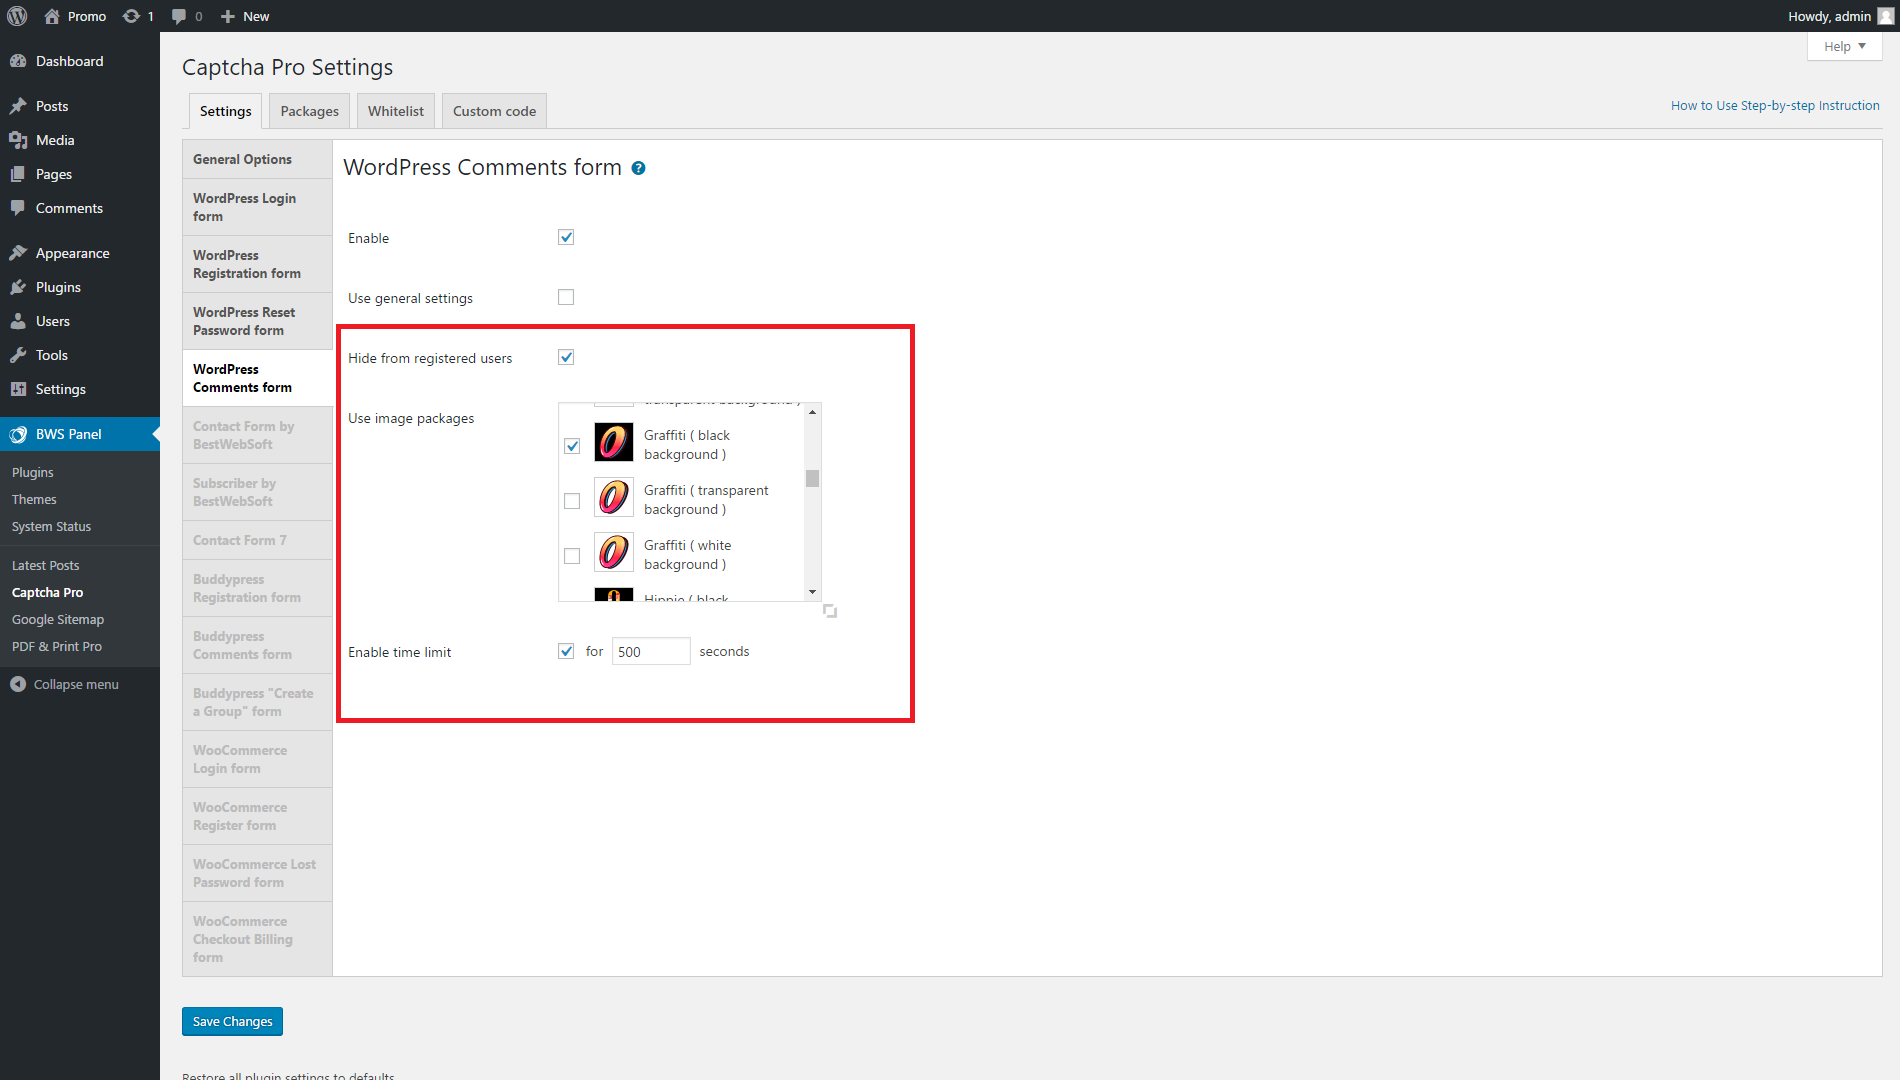This screenshot has width=1900, height=1080.
Task: Check Use general settings
Action: pyautogui.click(x=566, y=297)
